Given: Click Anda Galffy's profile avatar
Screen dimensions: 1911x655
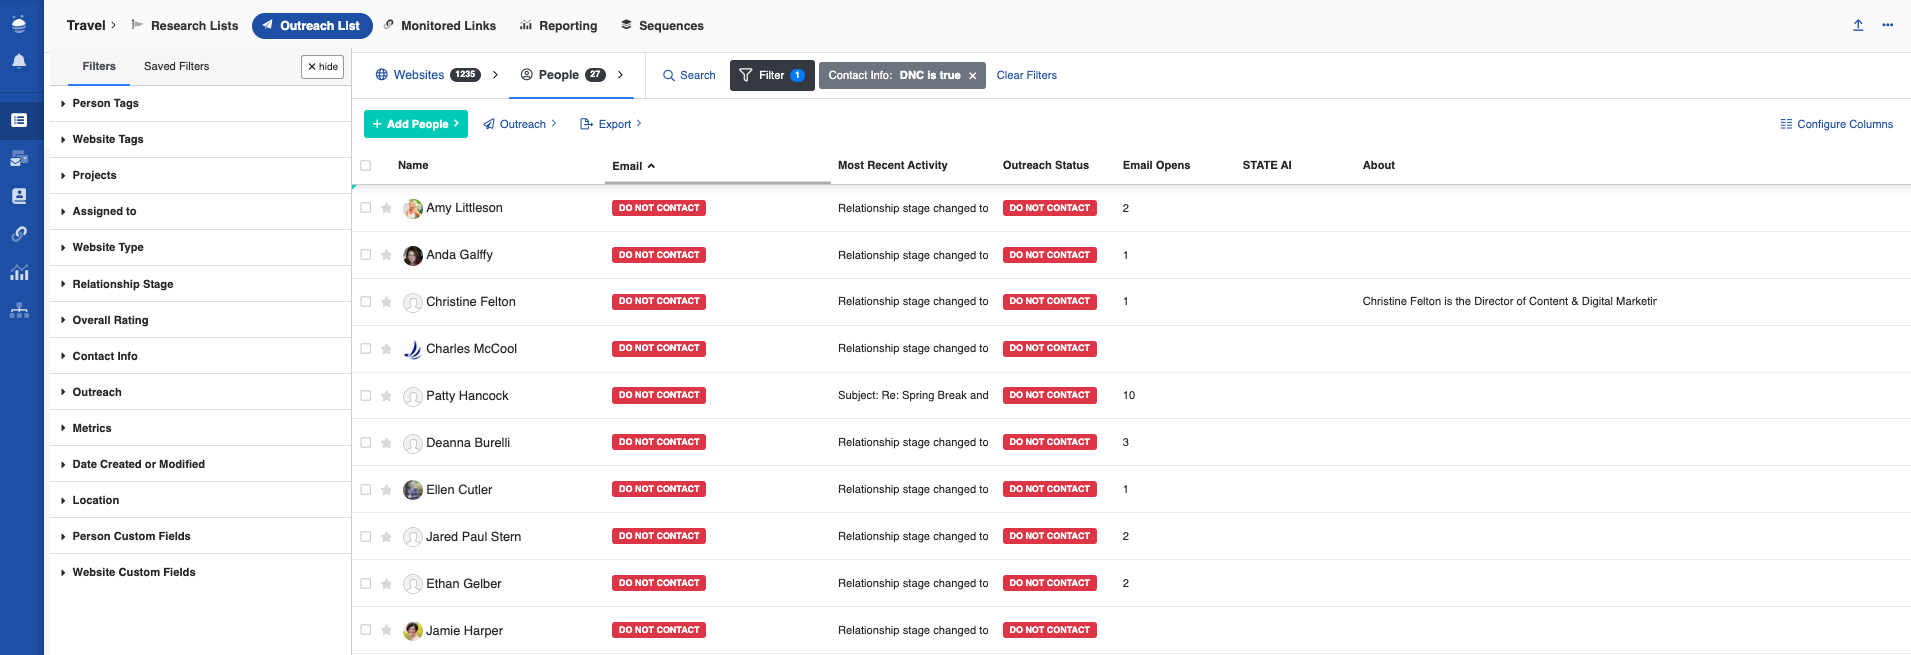Looking at the screenshot, I should pyautogui.click(x=412, y=256).
